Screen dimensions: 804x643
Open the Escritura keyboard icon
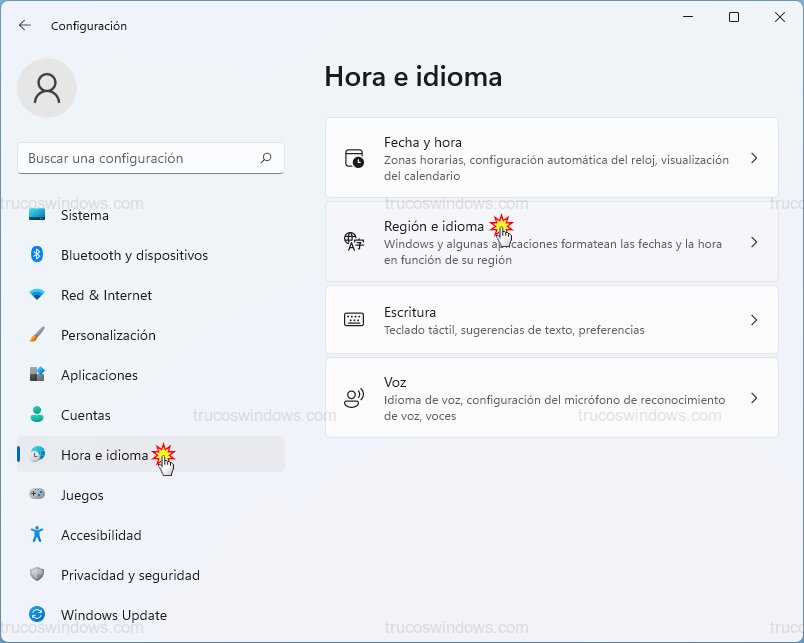tap(355, 320)
